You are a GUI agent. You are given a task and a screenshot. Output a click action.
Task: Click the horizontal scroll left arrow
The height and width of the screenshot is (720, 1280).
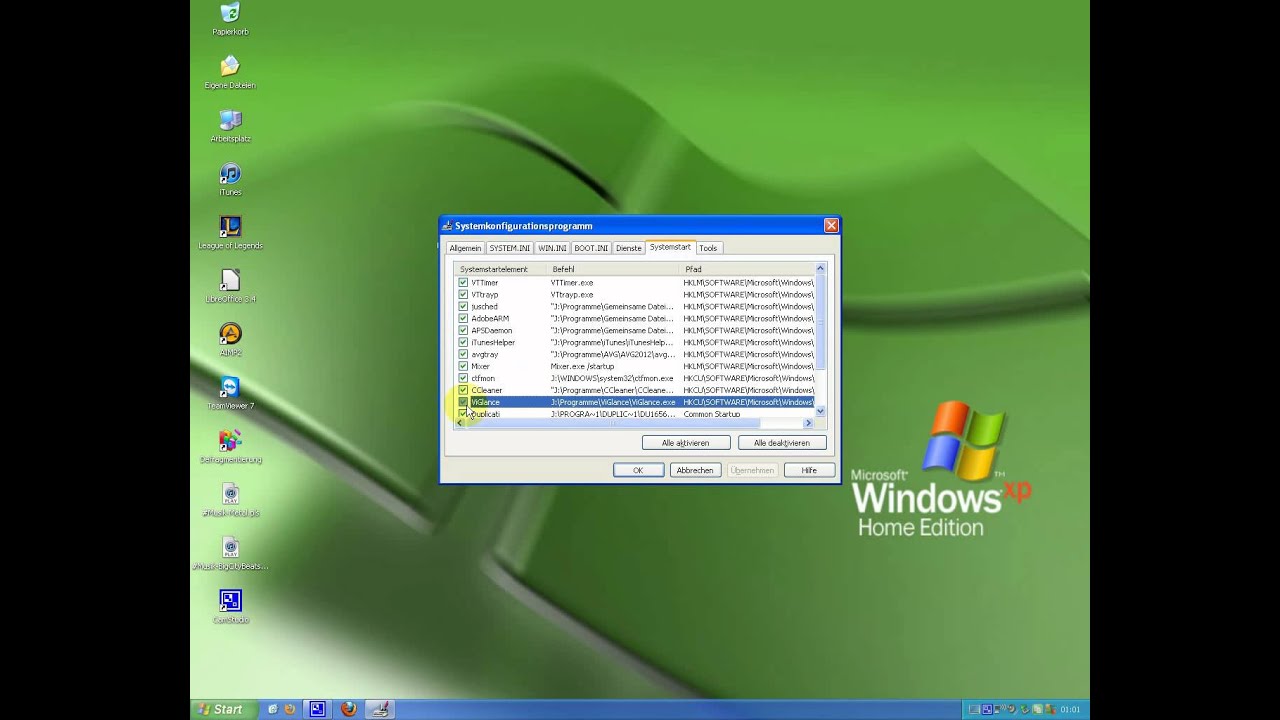(460, 423)
